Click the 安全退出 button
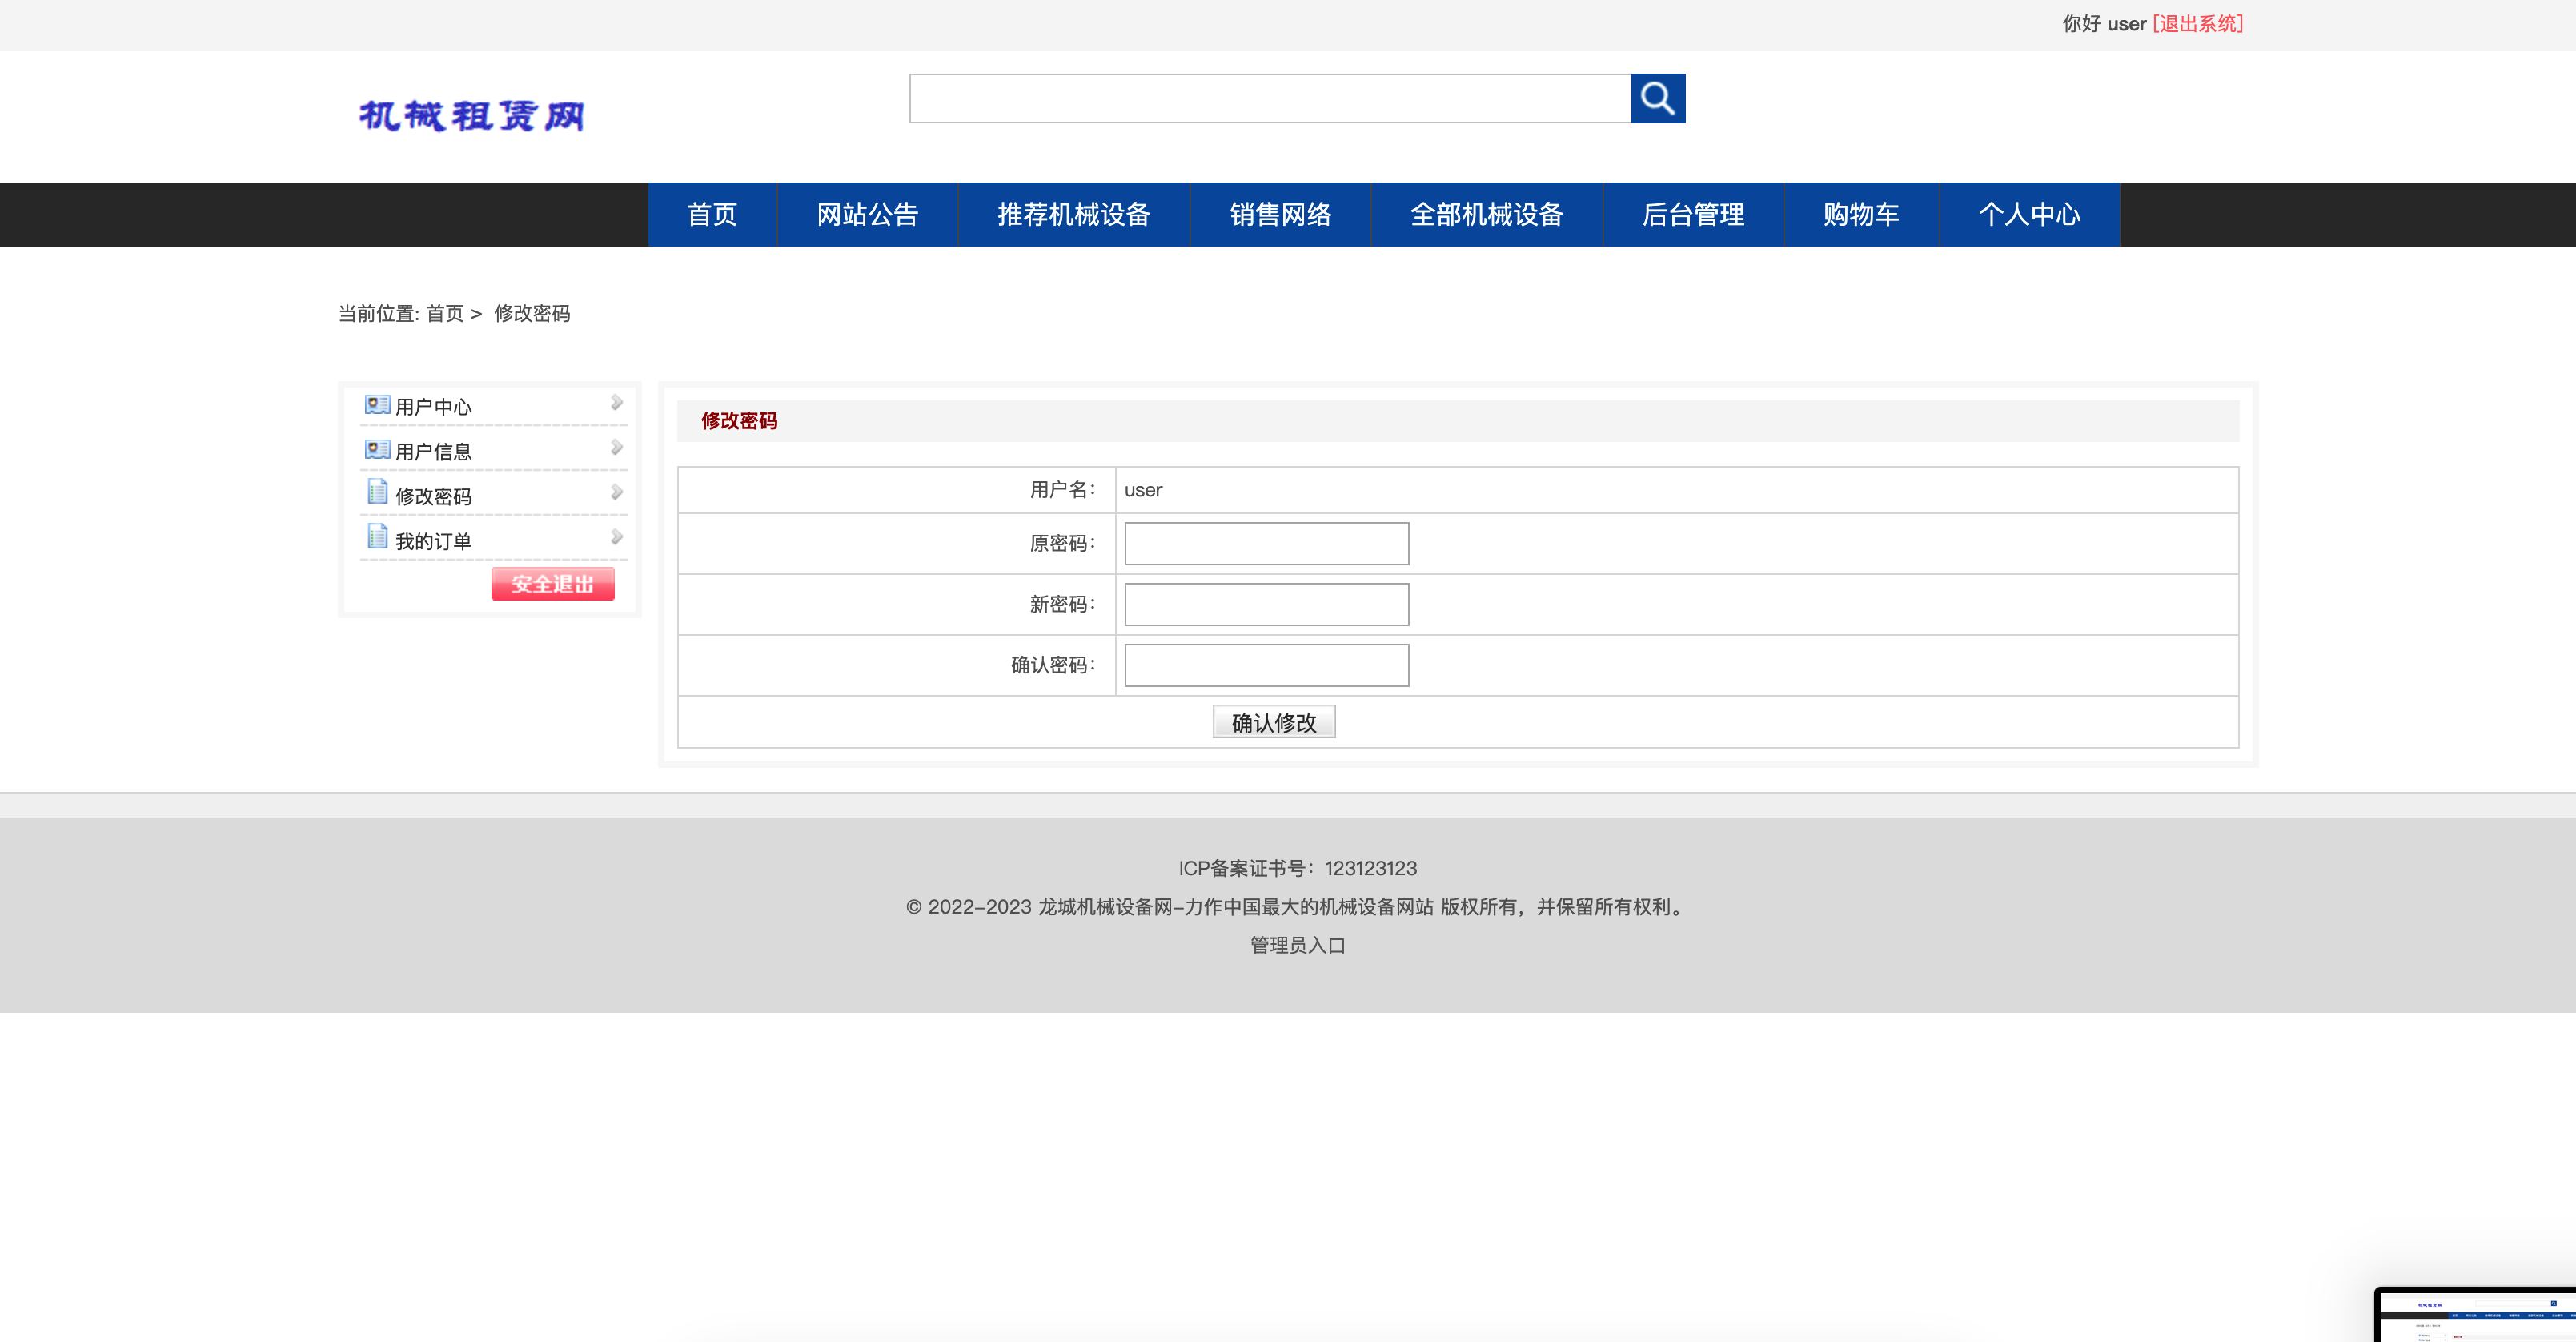The image size is (2576, 1342). pyautogui.click(x=552, y=584)
